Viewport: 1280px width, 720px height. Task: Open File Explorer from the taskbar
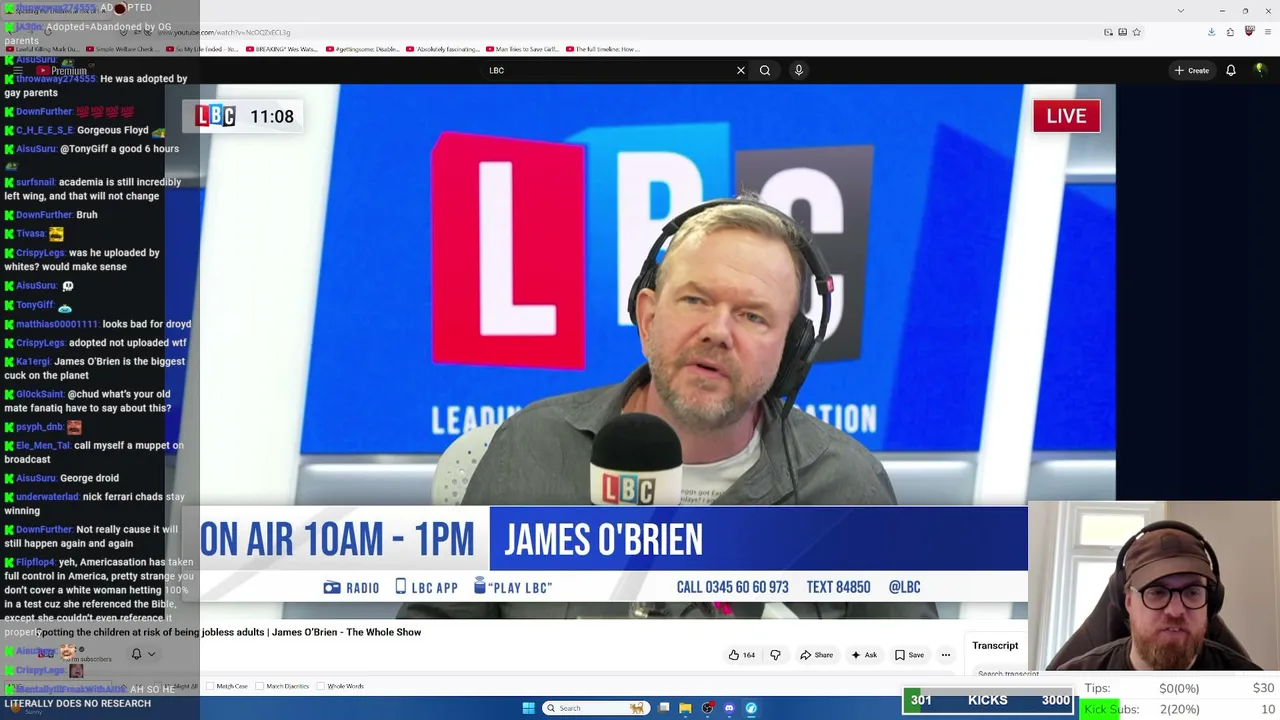tap(685, 708)
